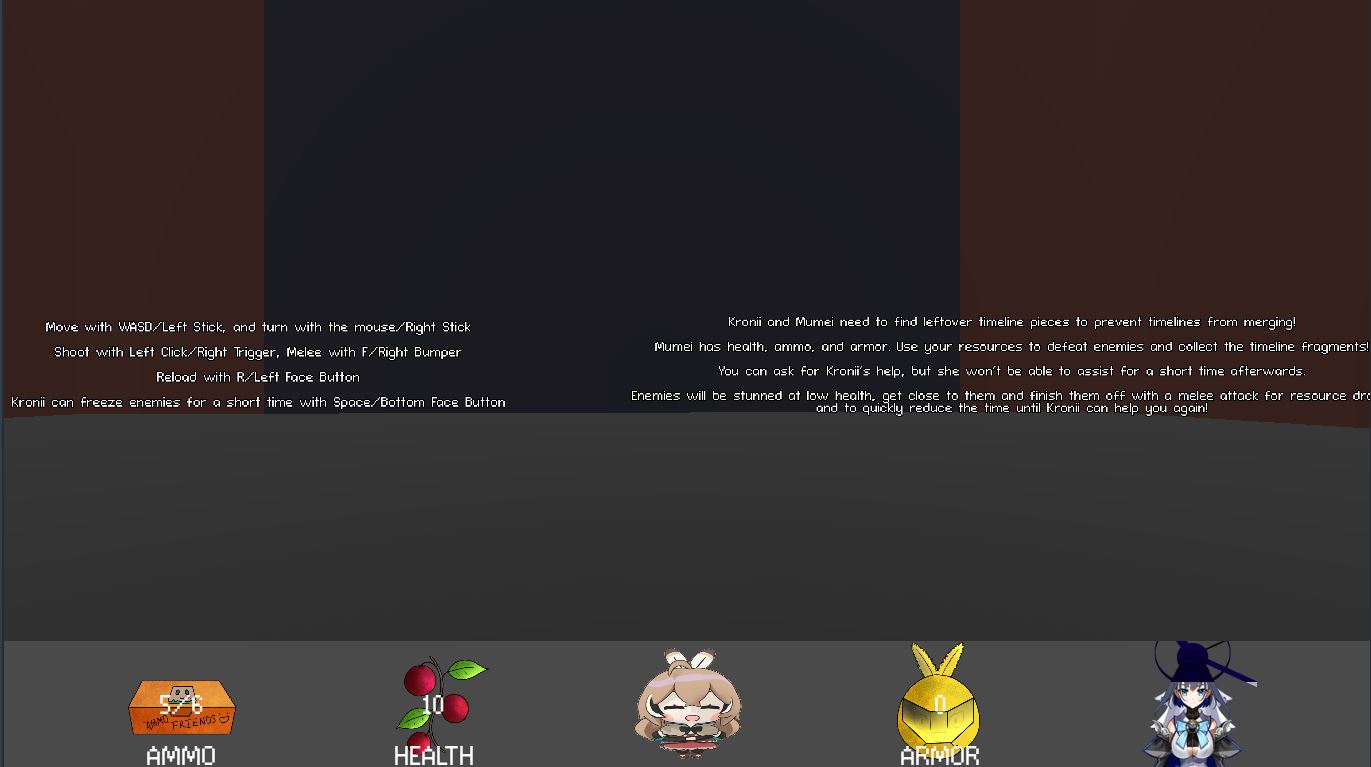The height and width of the screenshot is (767, 1371).
Task: Click 'You can ask for Kronii's help' text
Action: coord(1012,371)
